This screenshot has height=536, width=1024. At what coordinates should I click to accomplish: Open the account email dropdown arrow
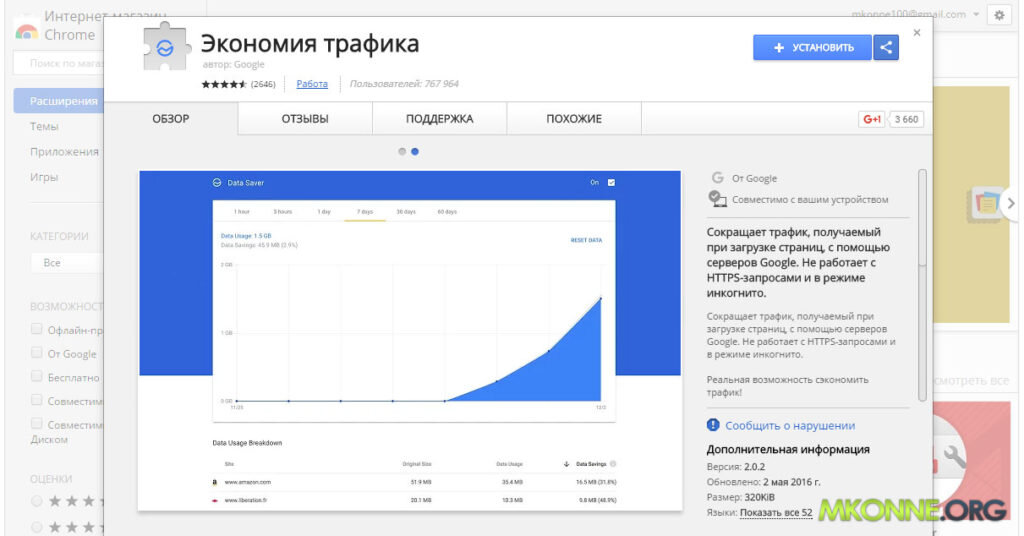click(976, 14)
